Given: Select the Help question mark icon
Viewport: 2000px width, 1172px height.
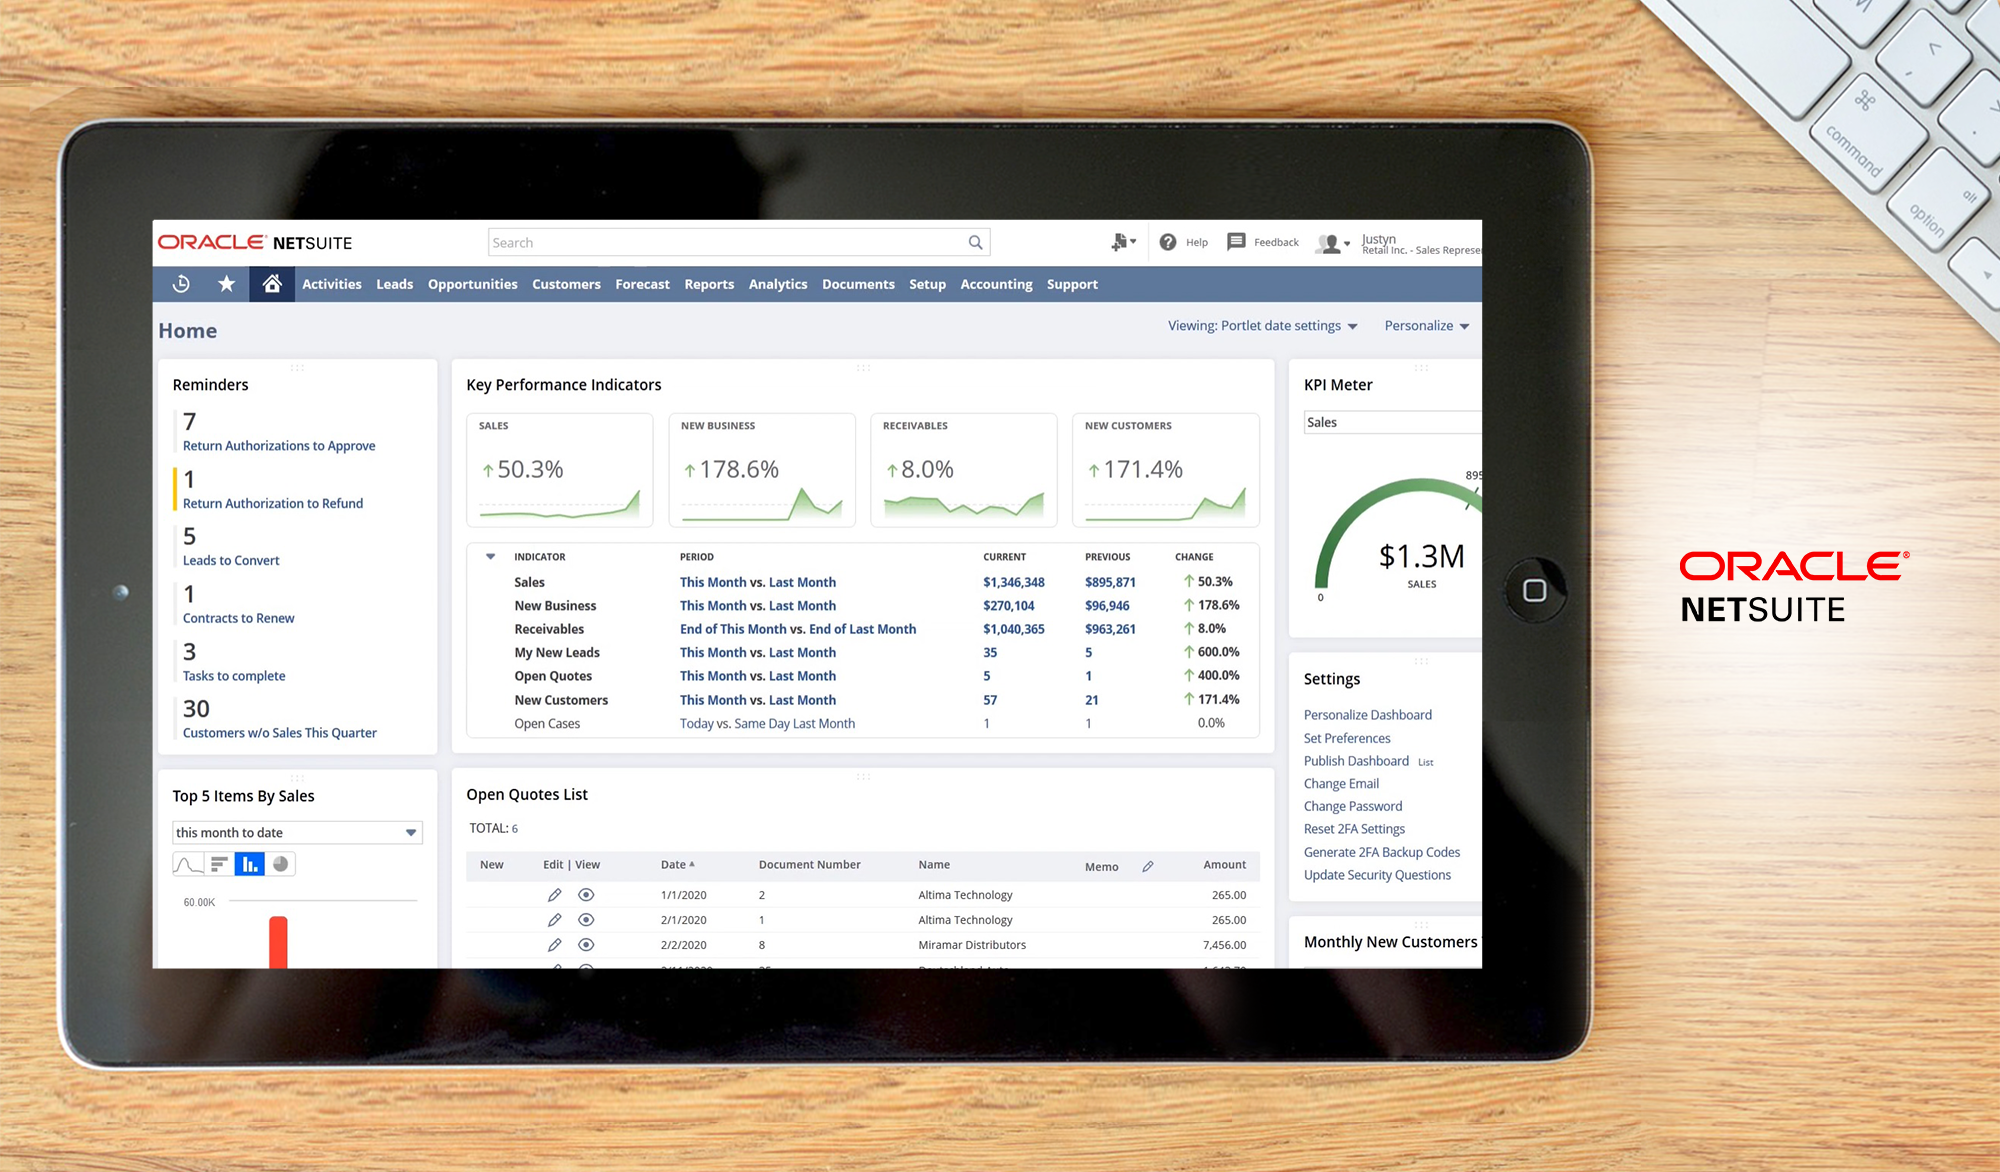Looking at the screenshot, I should [1167, 242].
